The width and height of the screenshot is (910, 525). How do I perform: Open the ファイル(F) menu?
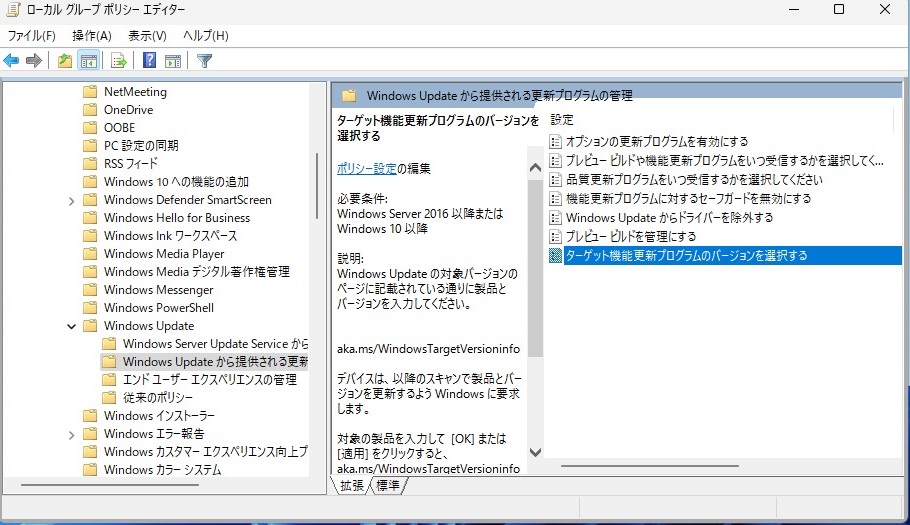tap(31, 36)
